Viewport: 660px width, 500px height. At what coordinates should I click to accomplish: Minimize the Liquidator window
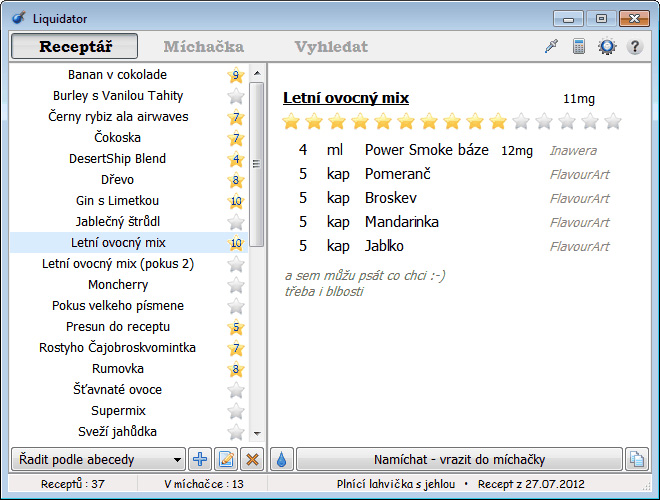[x=568, y=19]
